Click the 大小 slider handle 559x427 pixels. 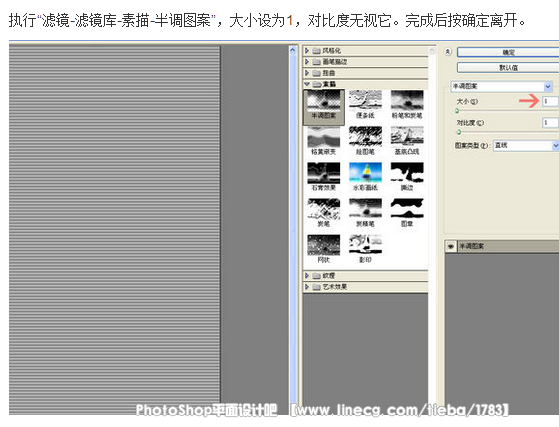point(457,111)
